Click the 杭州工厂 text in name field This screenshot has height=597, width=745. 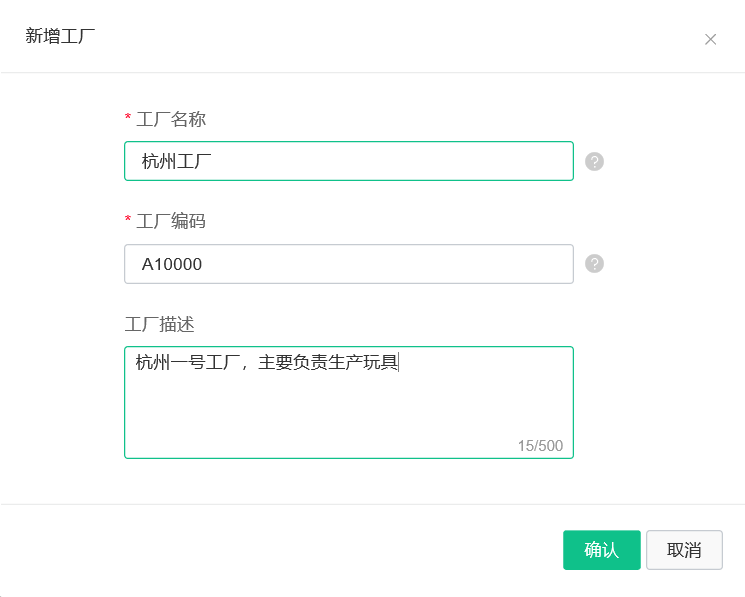pyautogui.click(x=176, y=161)
